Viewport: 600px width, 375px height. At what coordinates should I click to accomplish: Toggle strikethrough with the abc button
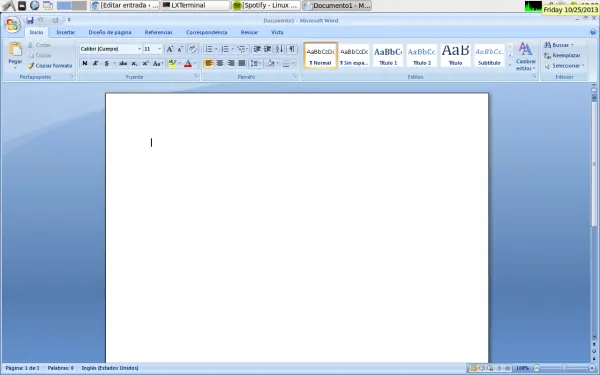point(123,64)
